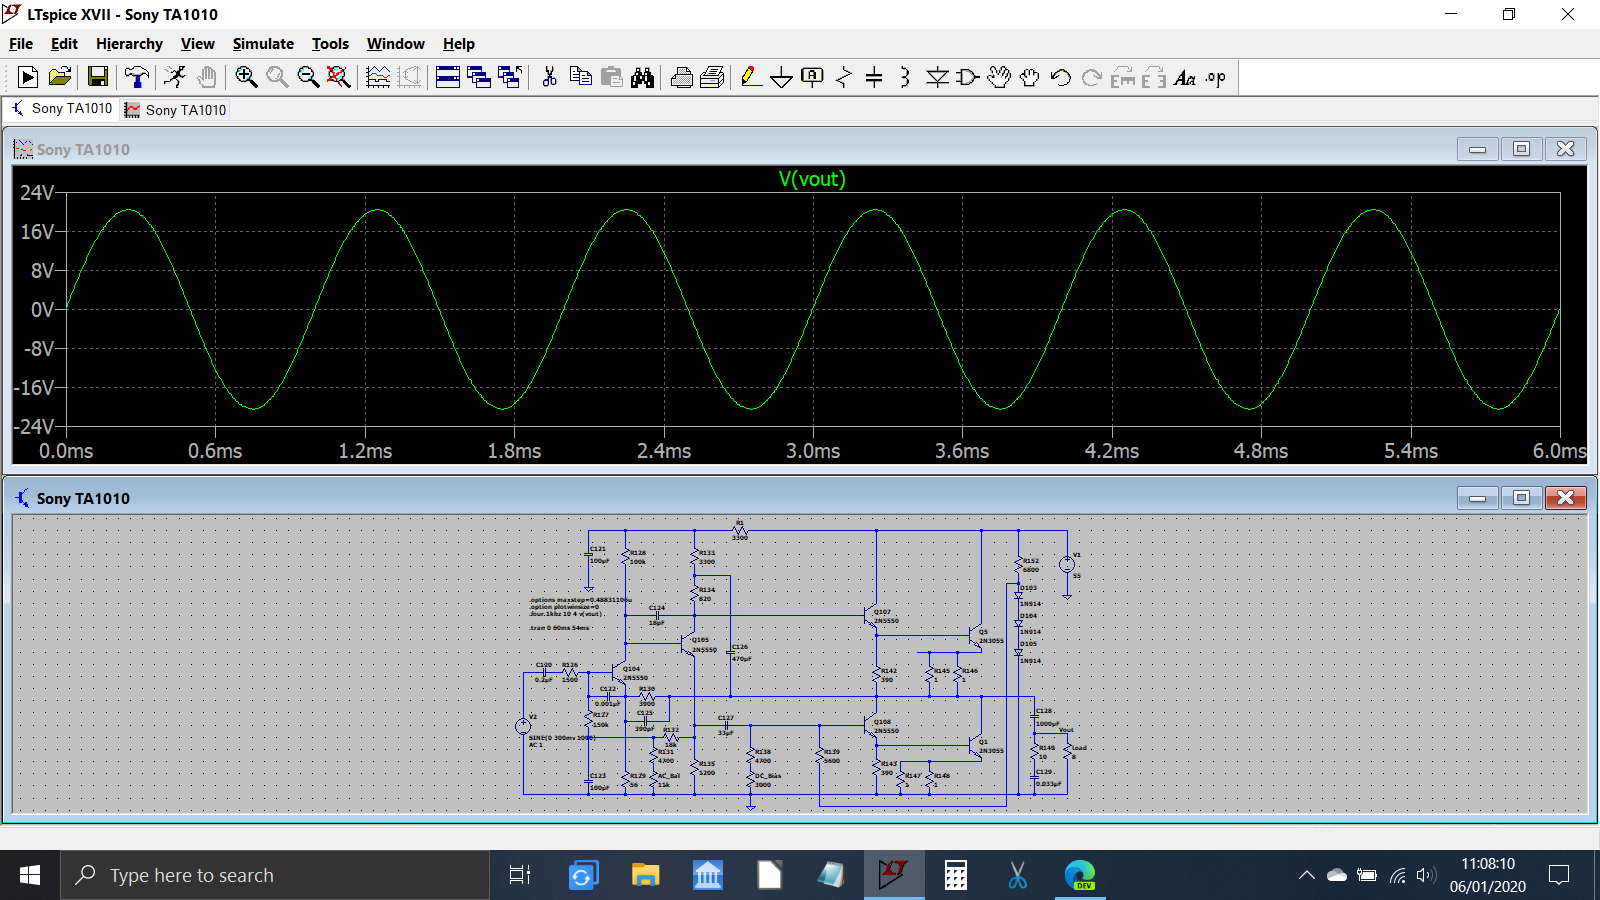Viewport: 1600px width, 900px height.
Task: Maximize the Sony TA1010 plot window
Action: point(1521,149)
